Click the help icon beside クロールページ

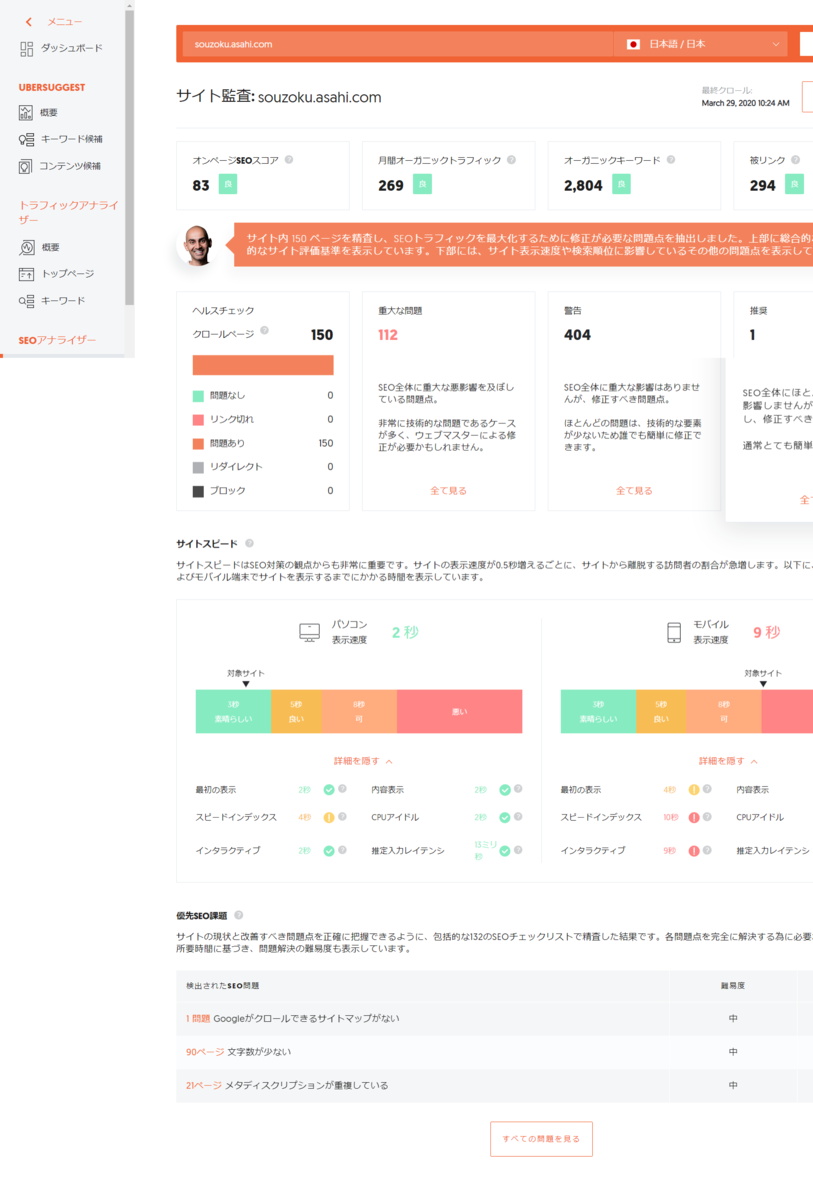coord(264,330)
